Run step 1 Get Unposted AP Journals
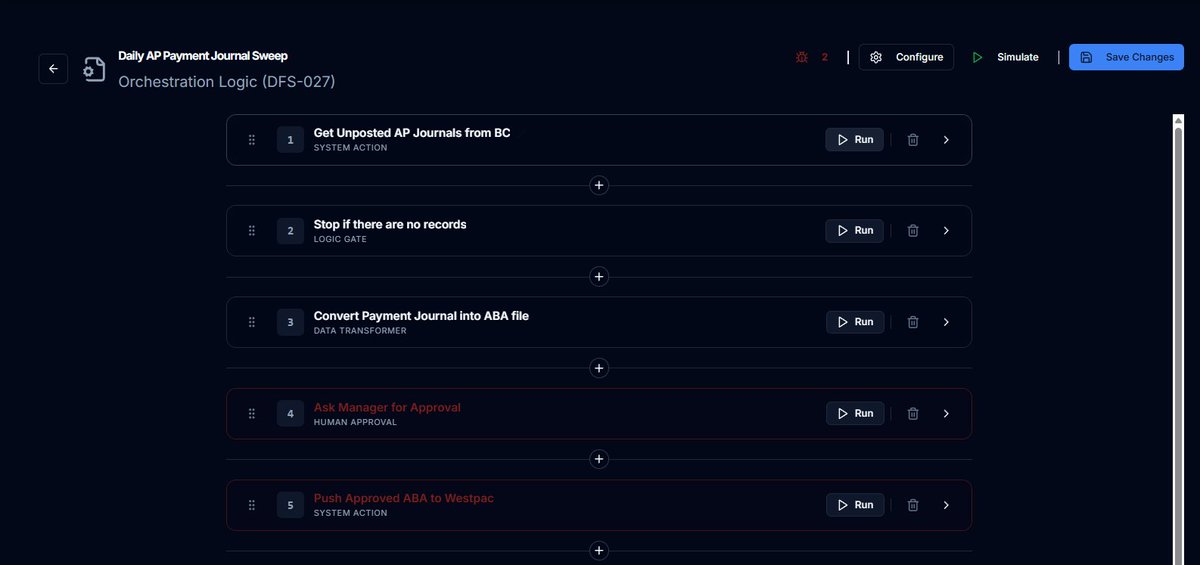The image size is (1200, 565). click(855, 140)
